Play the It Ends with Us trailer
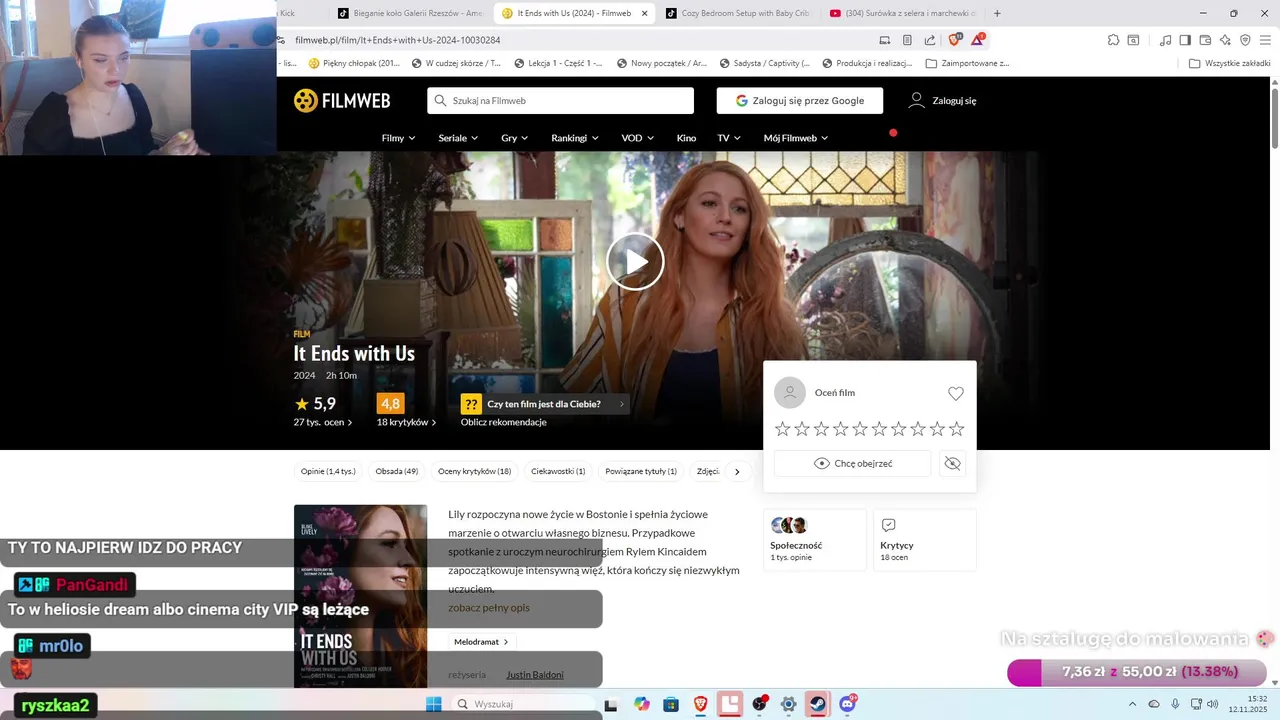Image resolution: width=1280 pixels, height=720 pixels. tap(635, 261)
